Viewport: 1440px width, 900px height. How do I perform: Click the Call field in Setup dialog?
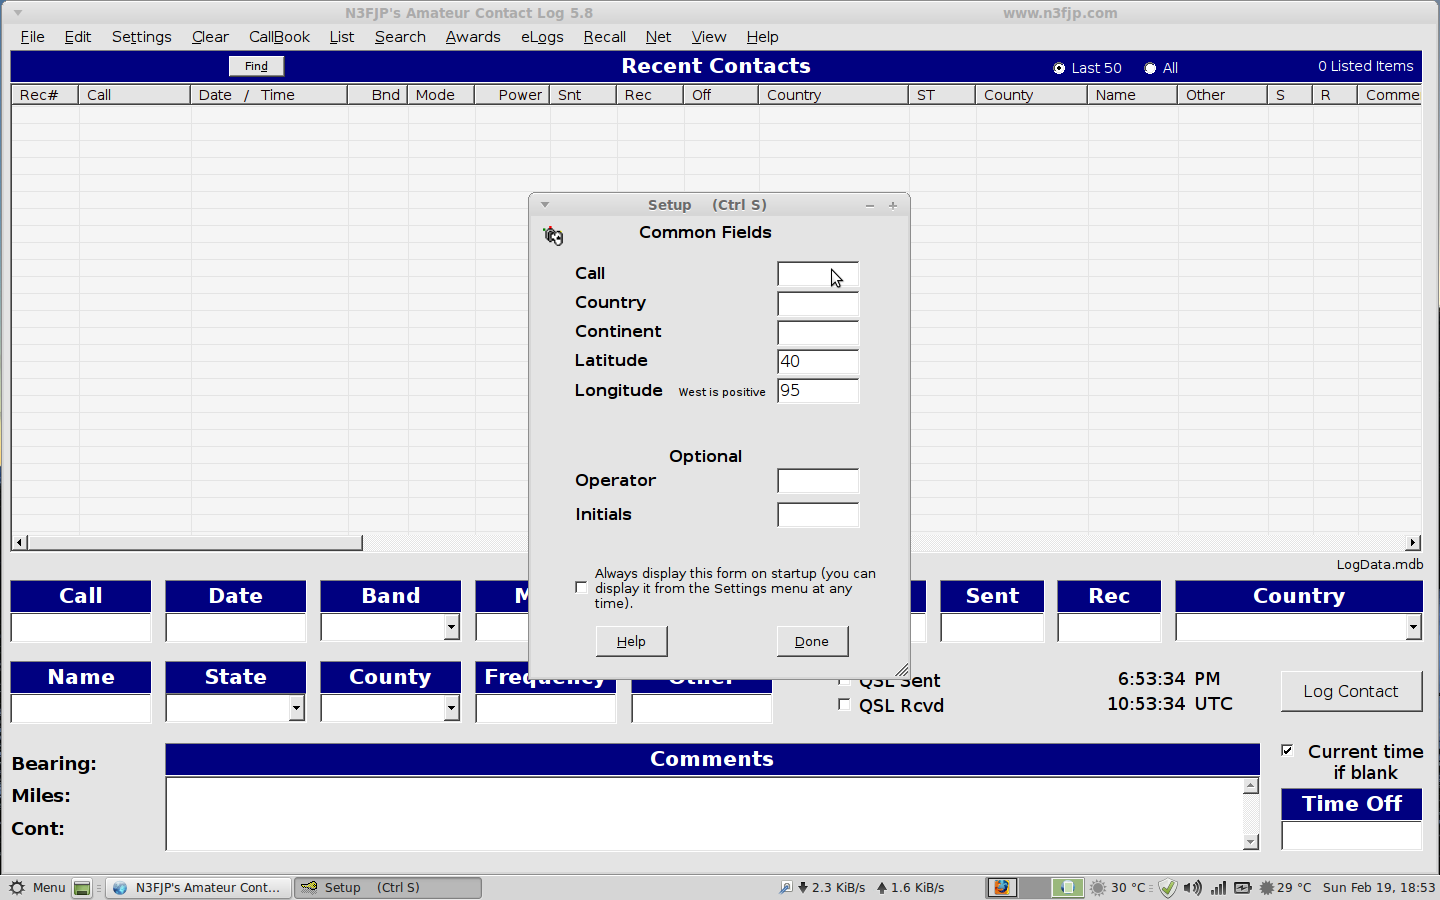[818, 275]
